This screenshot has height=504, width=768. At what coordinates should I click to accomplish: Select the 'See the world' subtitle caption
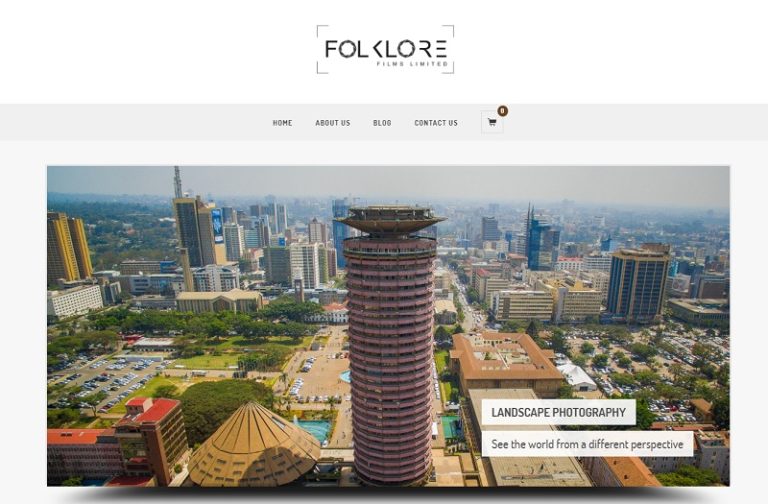[587, 444]
